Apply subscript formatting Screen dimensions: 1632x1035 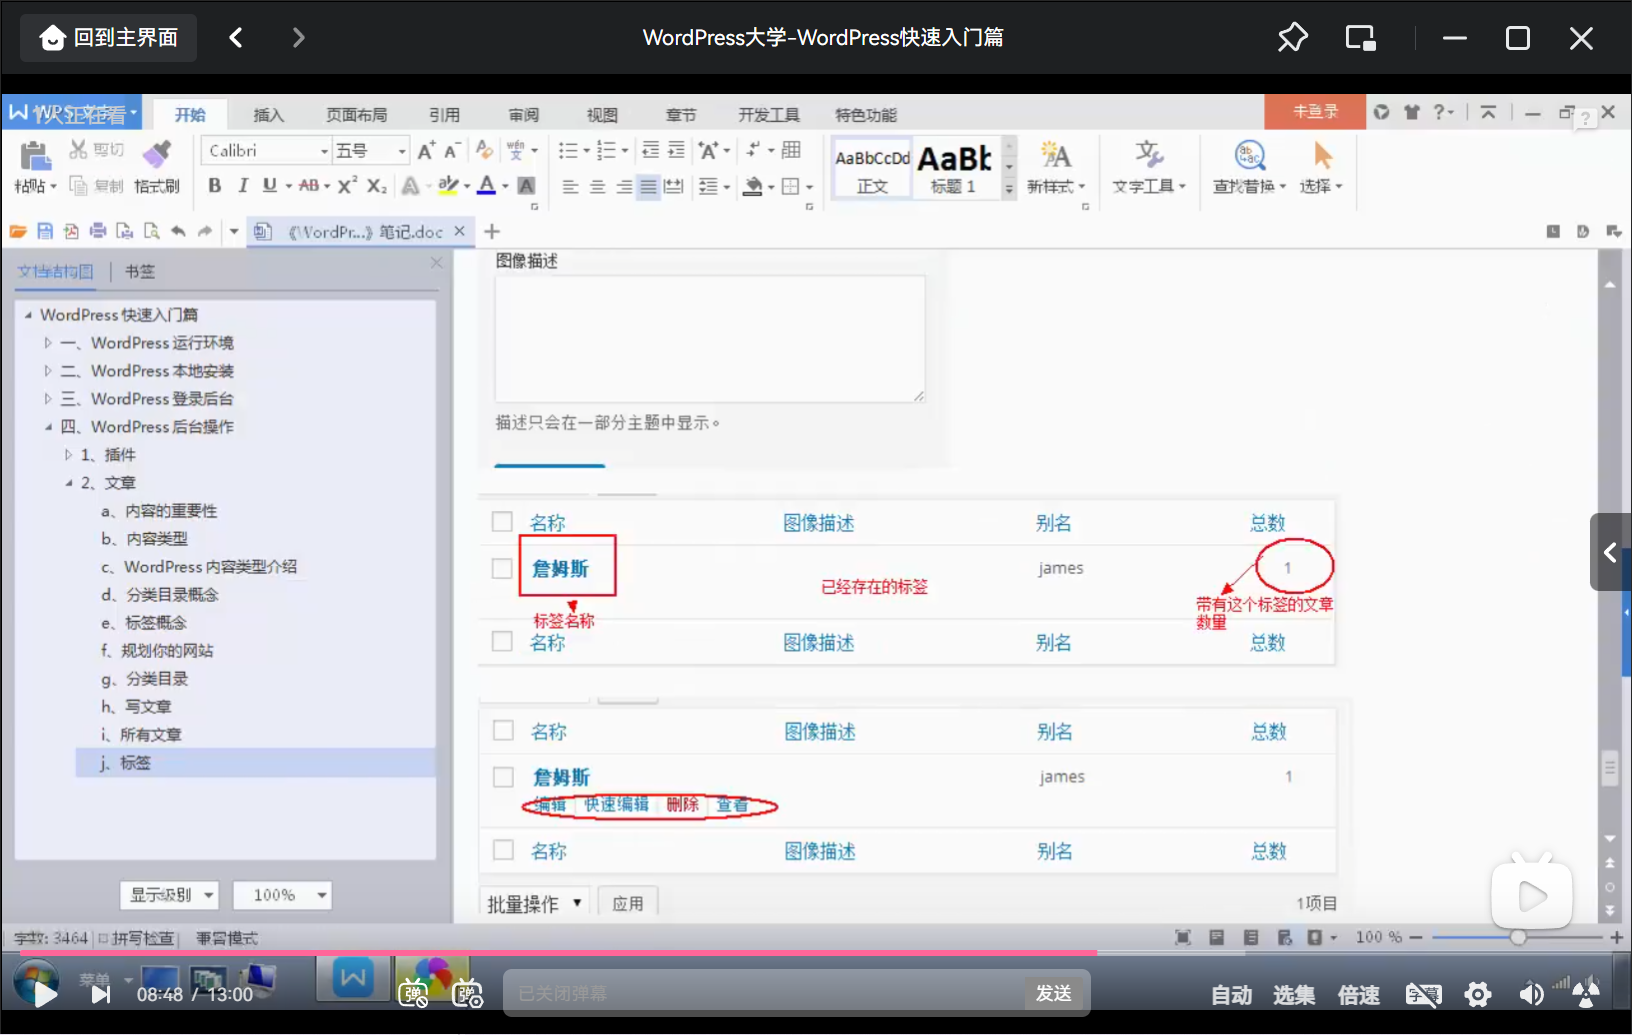coord(376,186)
